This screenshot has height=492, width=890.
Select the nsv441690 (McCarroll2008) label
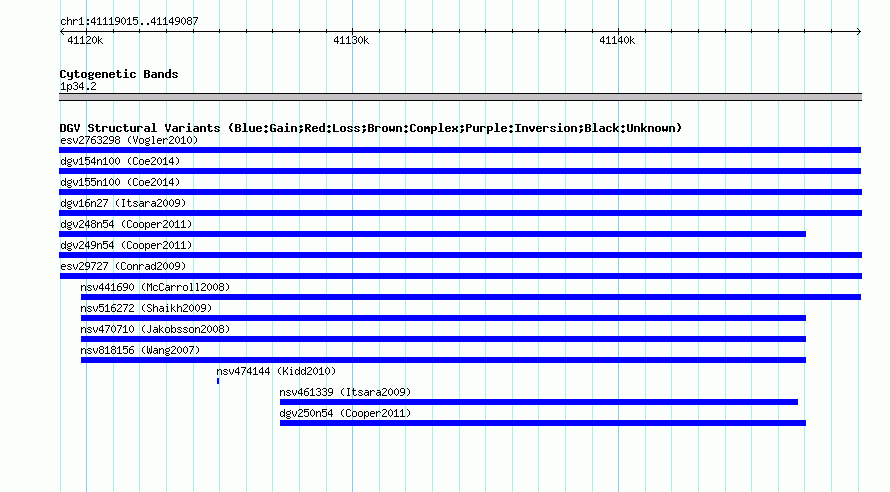tap(155, 287)
